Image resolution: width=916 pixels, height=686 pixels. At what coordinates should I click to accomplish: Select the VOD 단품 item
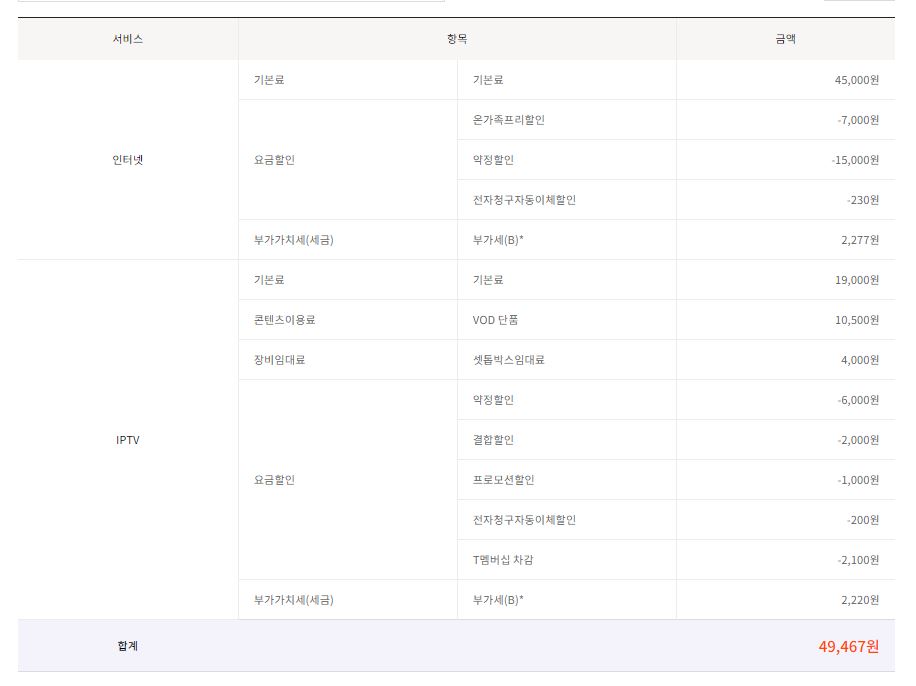pos(495,320)
